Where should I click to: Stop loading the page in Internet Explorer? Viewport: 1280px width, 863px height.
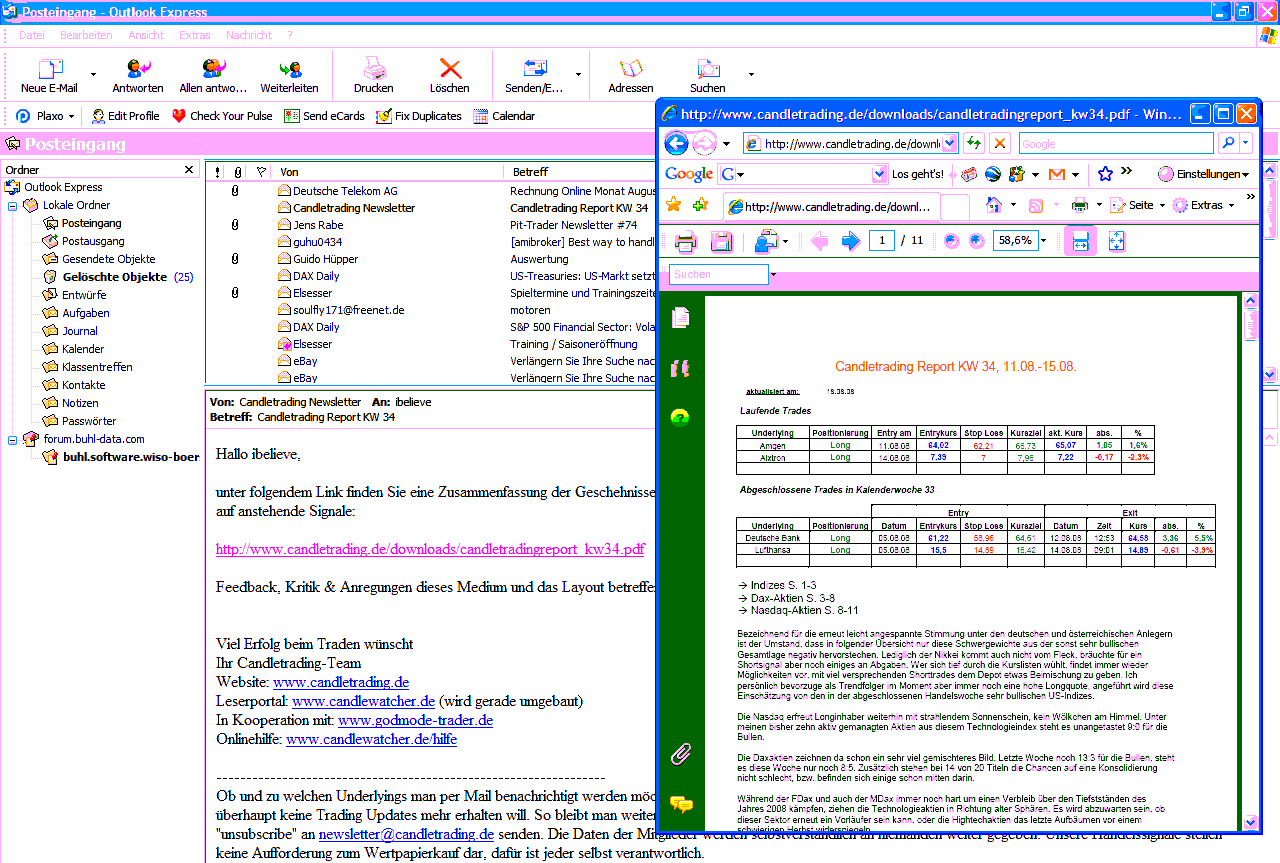point(999,144)
